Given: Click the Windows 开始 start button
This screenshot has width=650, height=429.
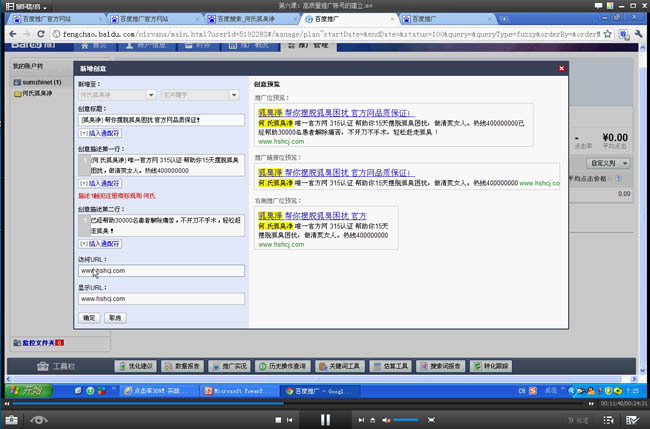Looking at the screenshot, I should pos(28,390).
